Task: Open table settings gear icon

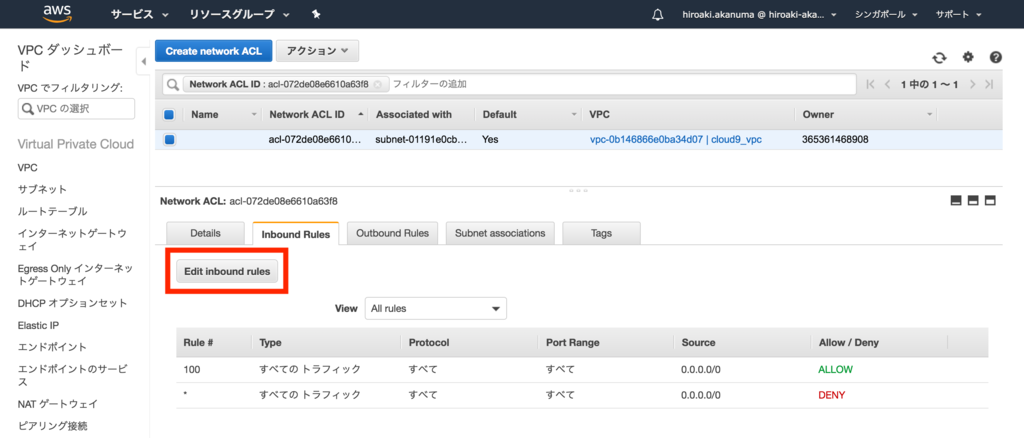Action: coord(968,57)
